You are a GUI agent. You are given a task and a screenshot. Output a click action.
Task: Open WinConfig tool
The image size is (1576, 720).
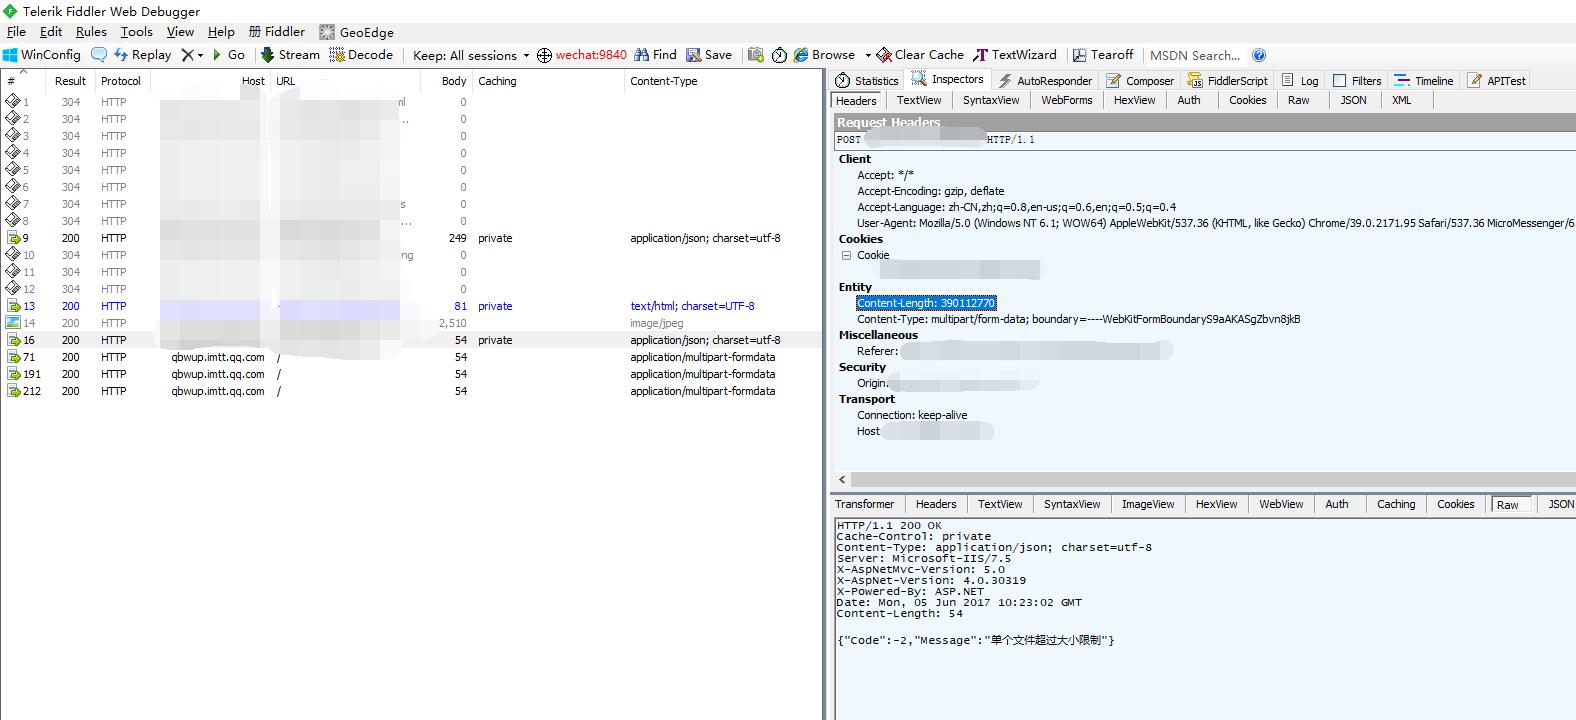(41, 55)
